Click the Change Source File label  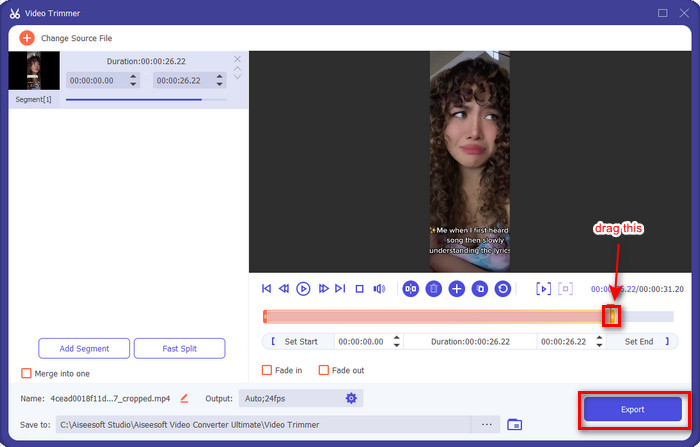(76, 38)
